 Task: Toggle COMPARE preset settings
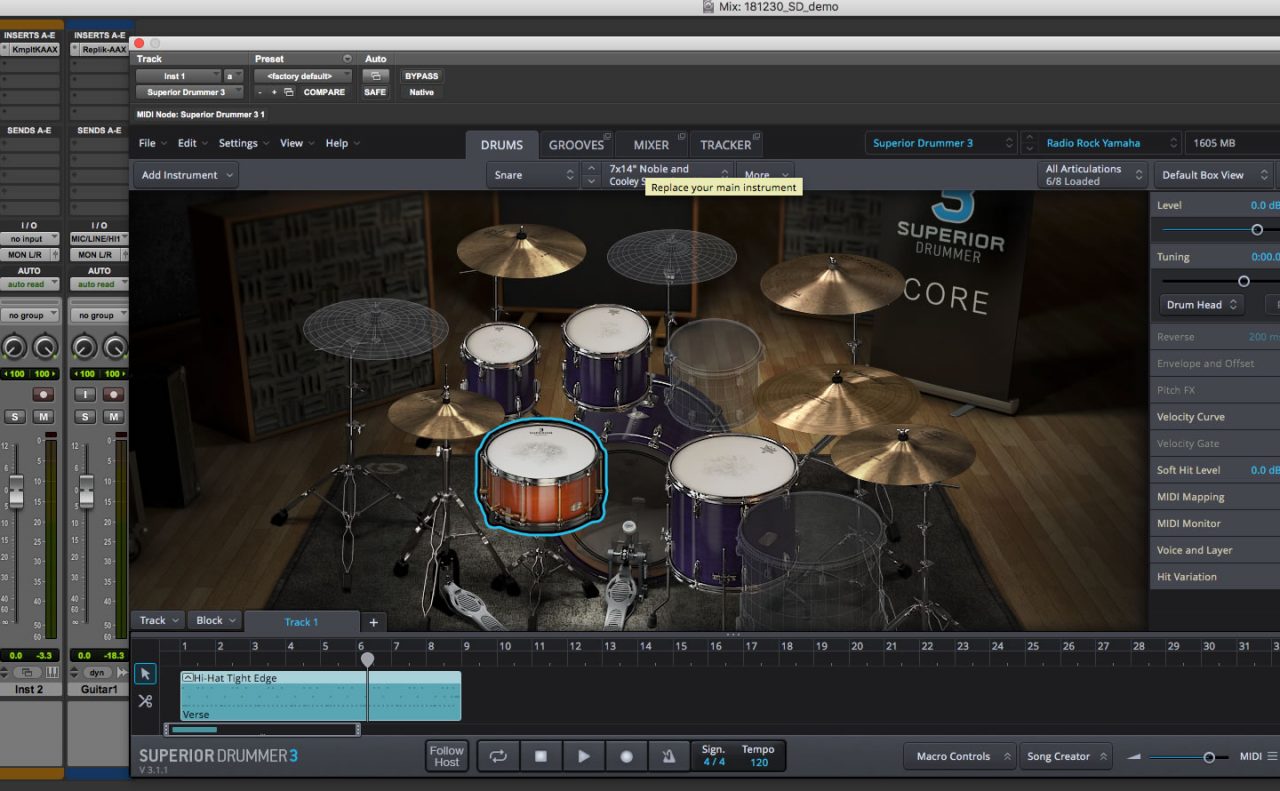pyautogui.click(x=324, y=92)
